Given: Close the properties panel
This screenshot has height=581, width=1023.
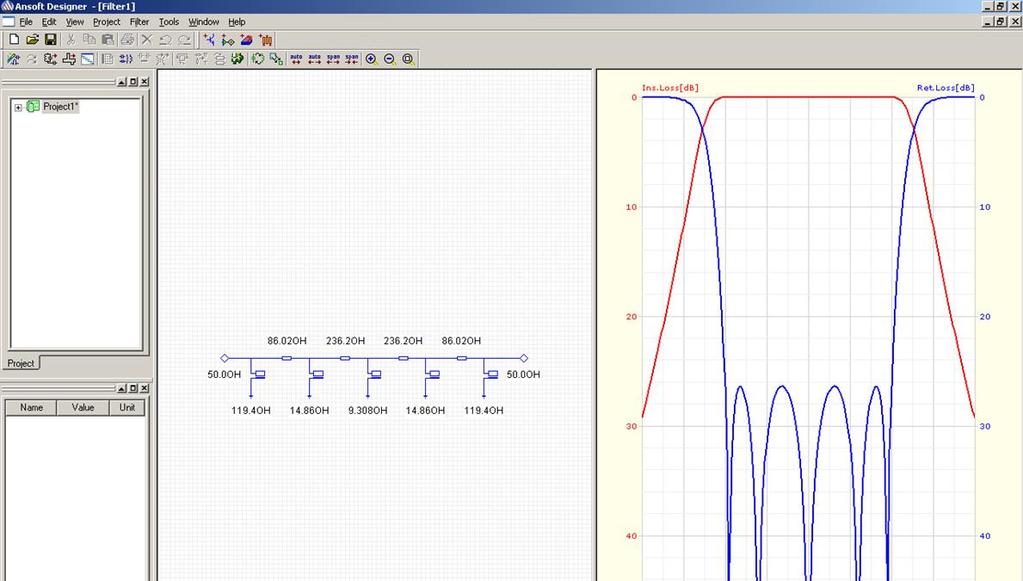Looking at the screenshot, I should point(144,388).
